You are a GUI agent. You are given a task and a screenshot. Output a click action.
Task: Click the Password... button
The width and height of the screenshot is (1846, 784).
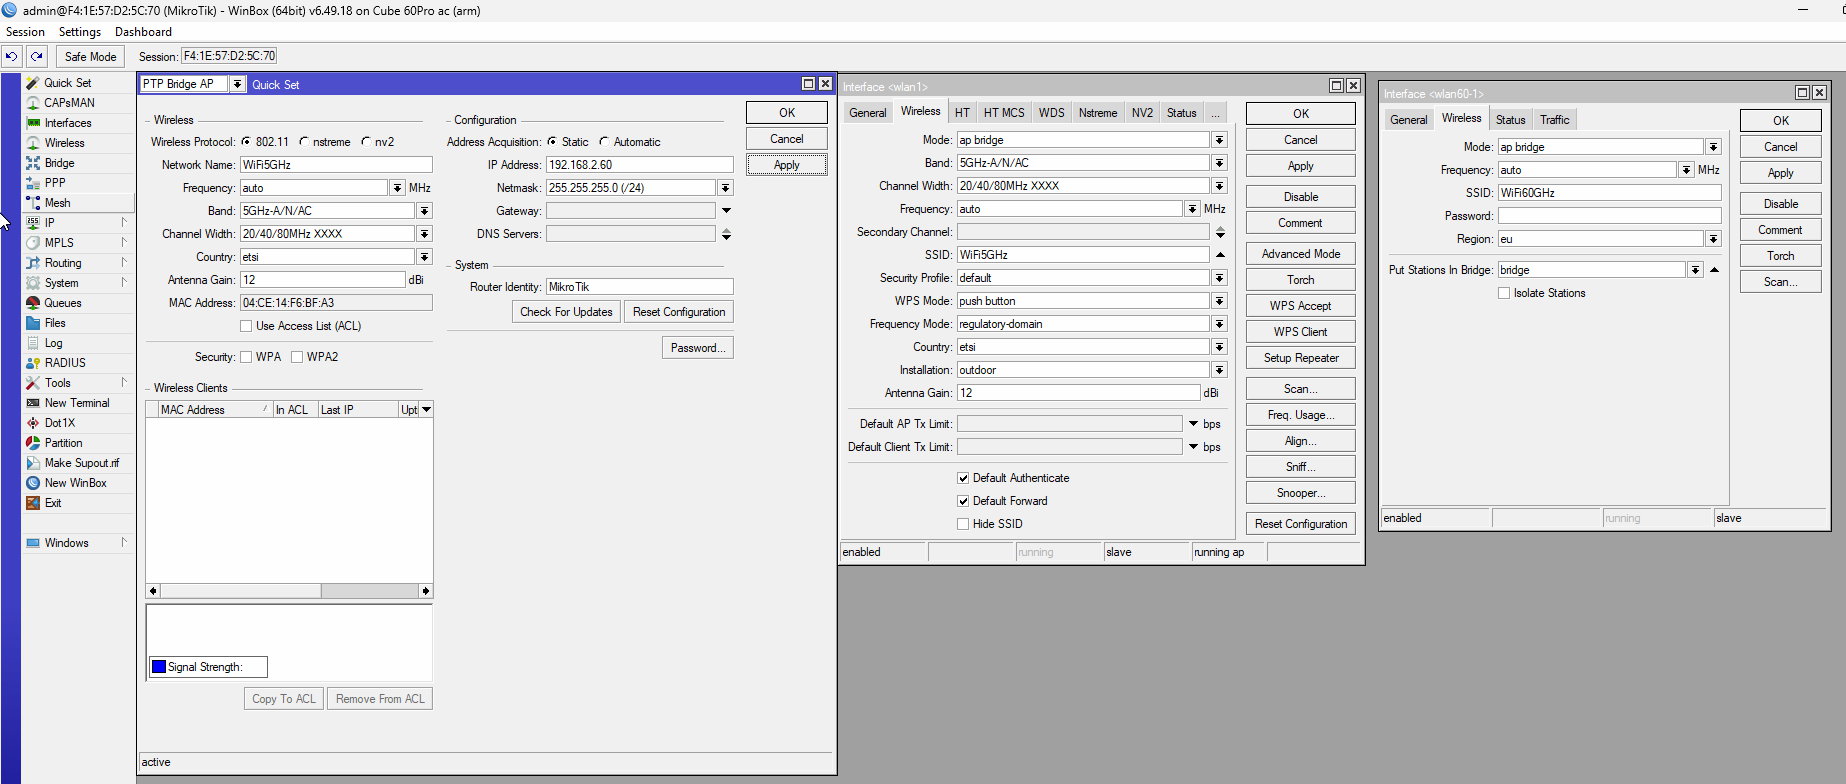[698, 348]
